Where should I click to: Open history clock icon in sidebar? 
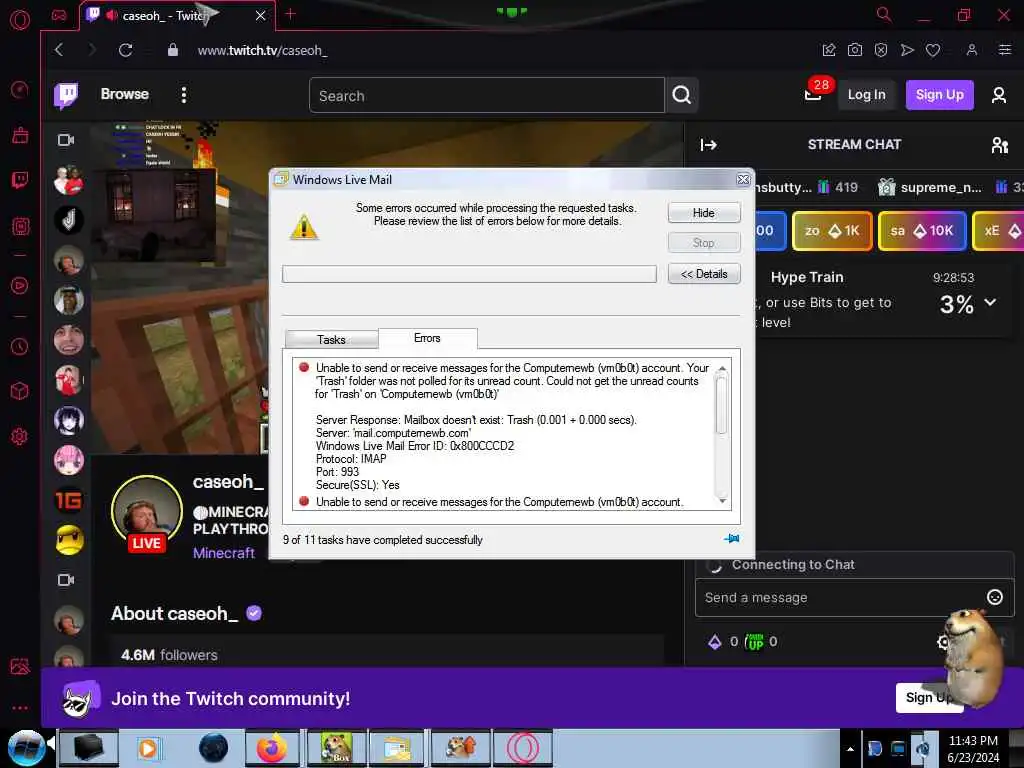pos(20,346)
